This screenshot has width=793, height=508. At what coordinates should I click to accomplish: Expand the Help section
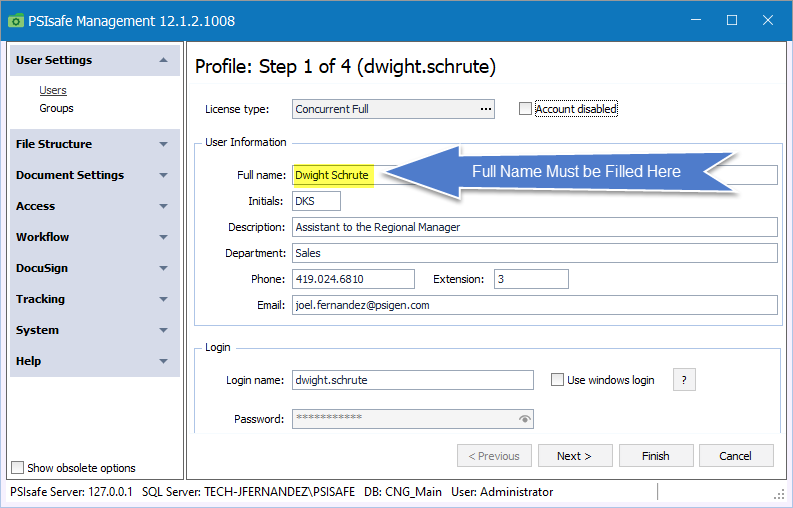pyautogui.click(x=95, y=361)
